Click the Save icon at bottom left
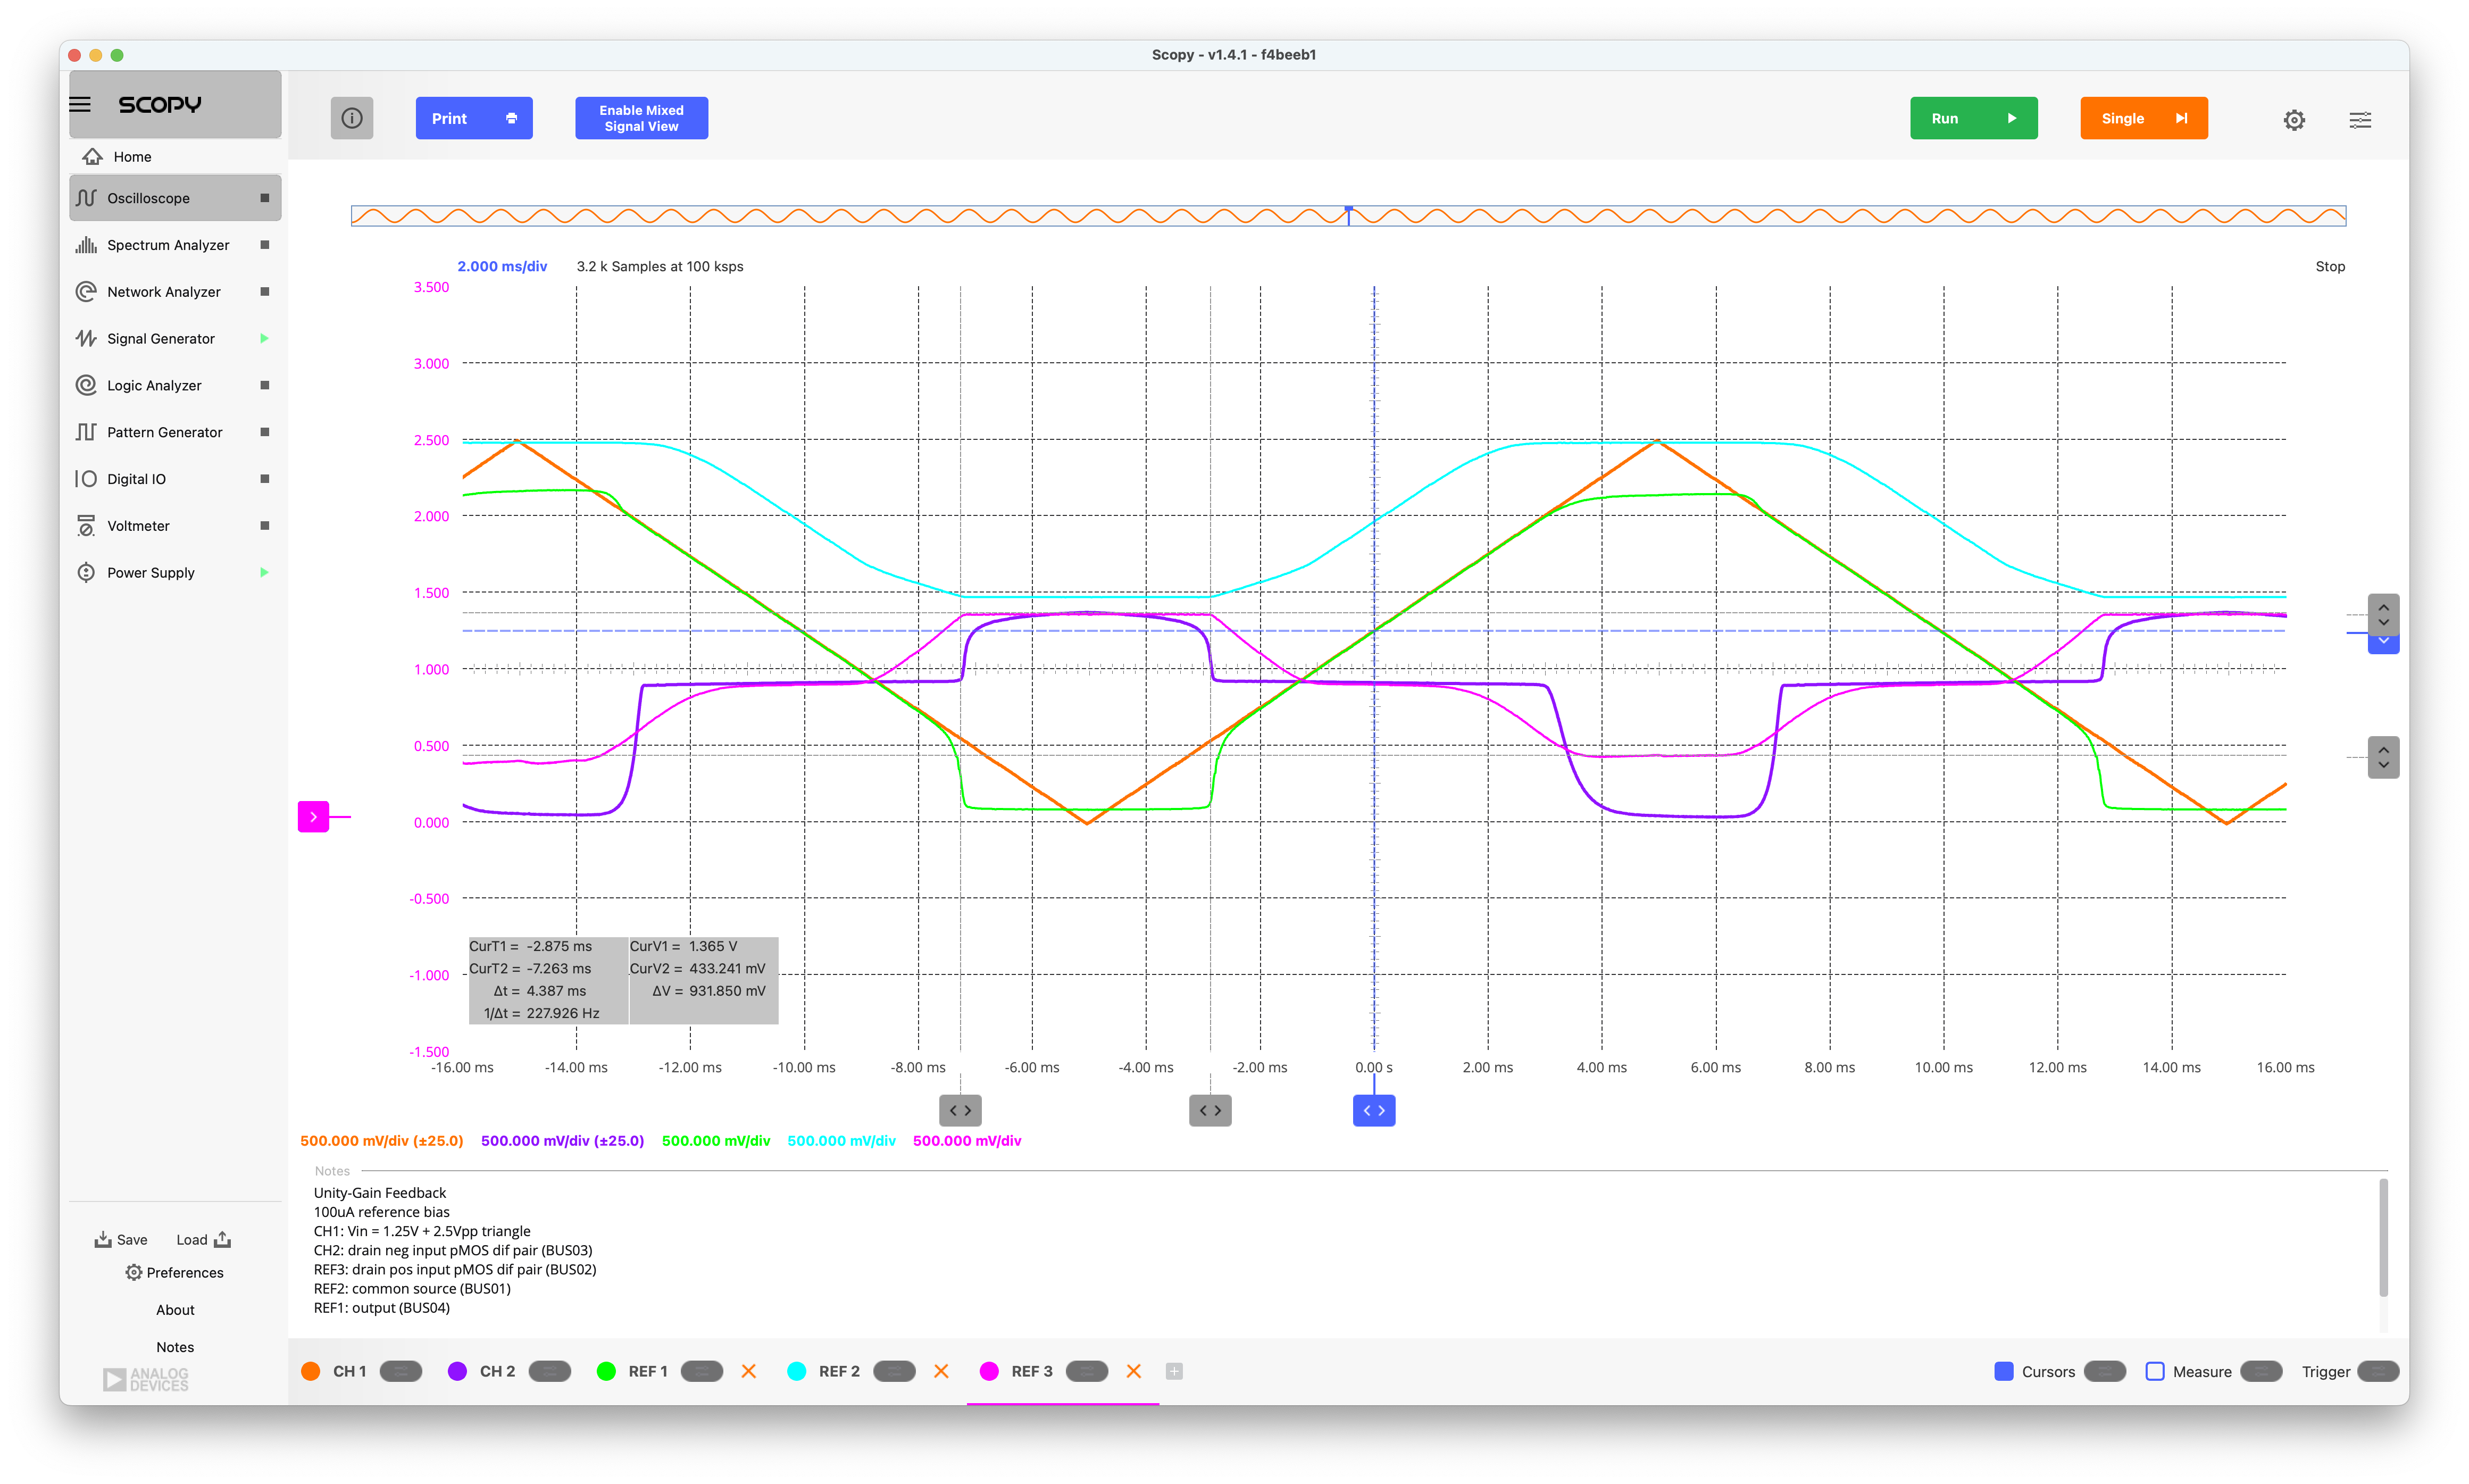This screenshot has width=2469, height=1484. coord(103,1240)
